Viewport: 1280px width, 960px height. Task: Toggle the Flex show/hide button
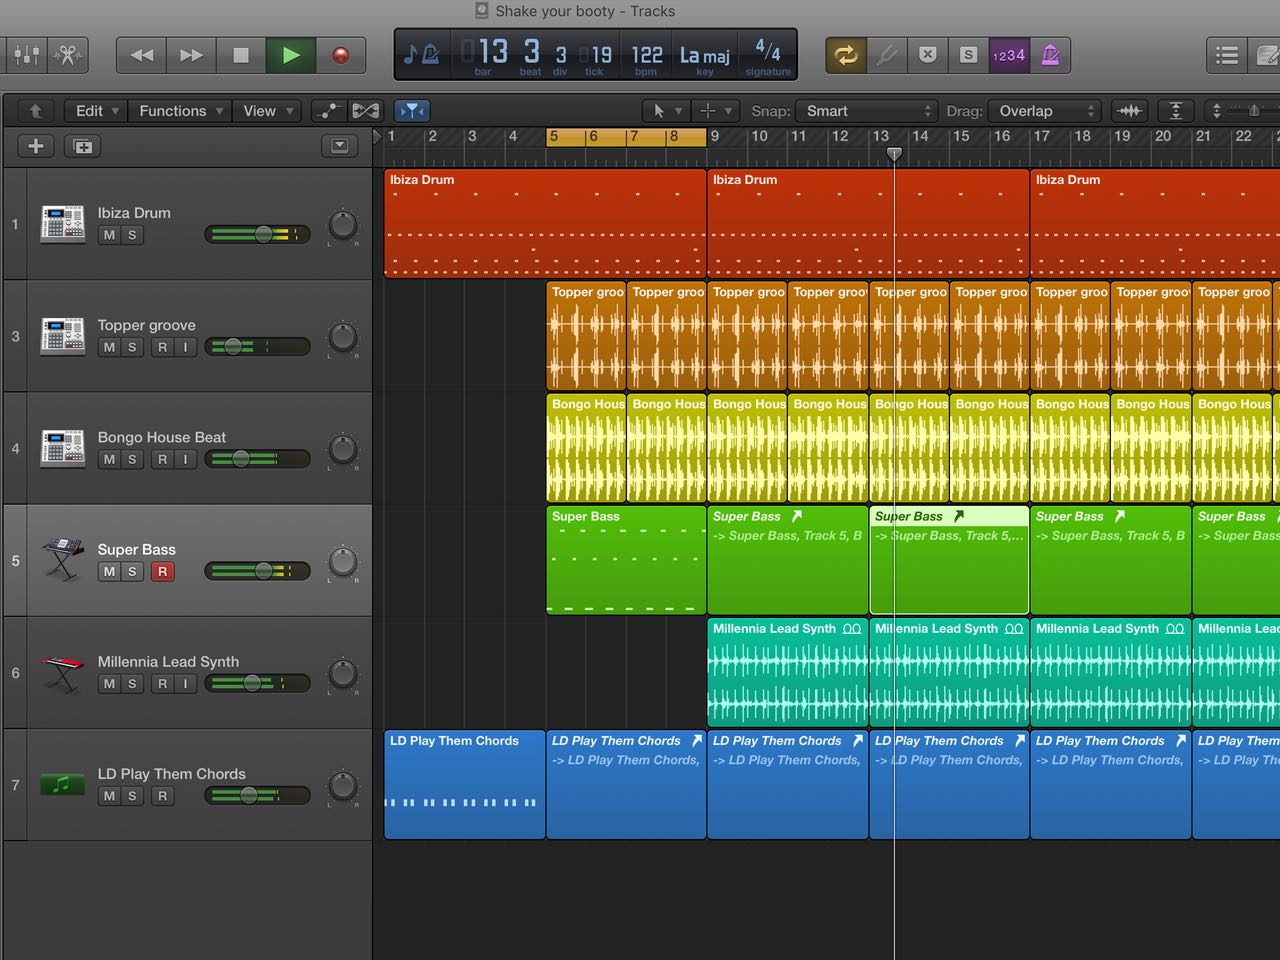pos(366,111)
